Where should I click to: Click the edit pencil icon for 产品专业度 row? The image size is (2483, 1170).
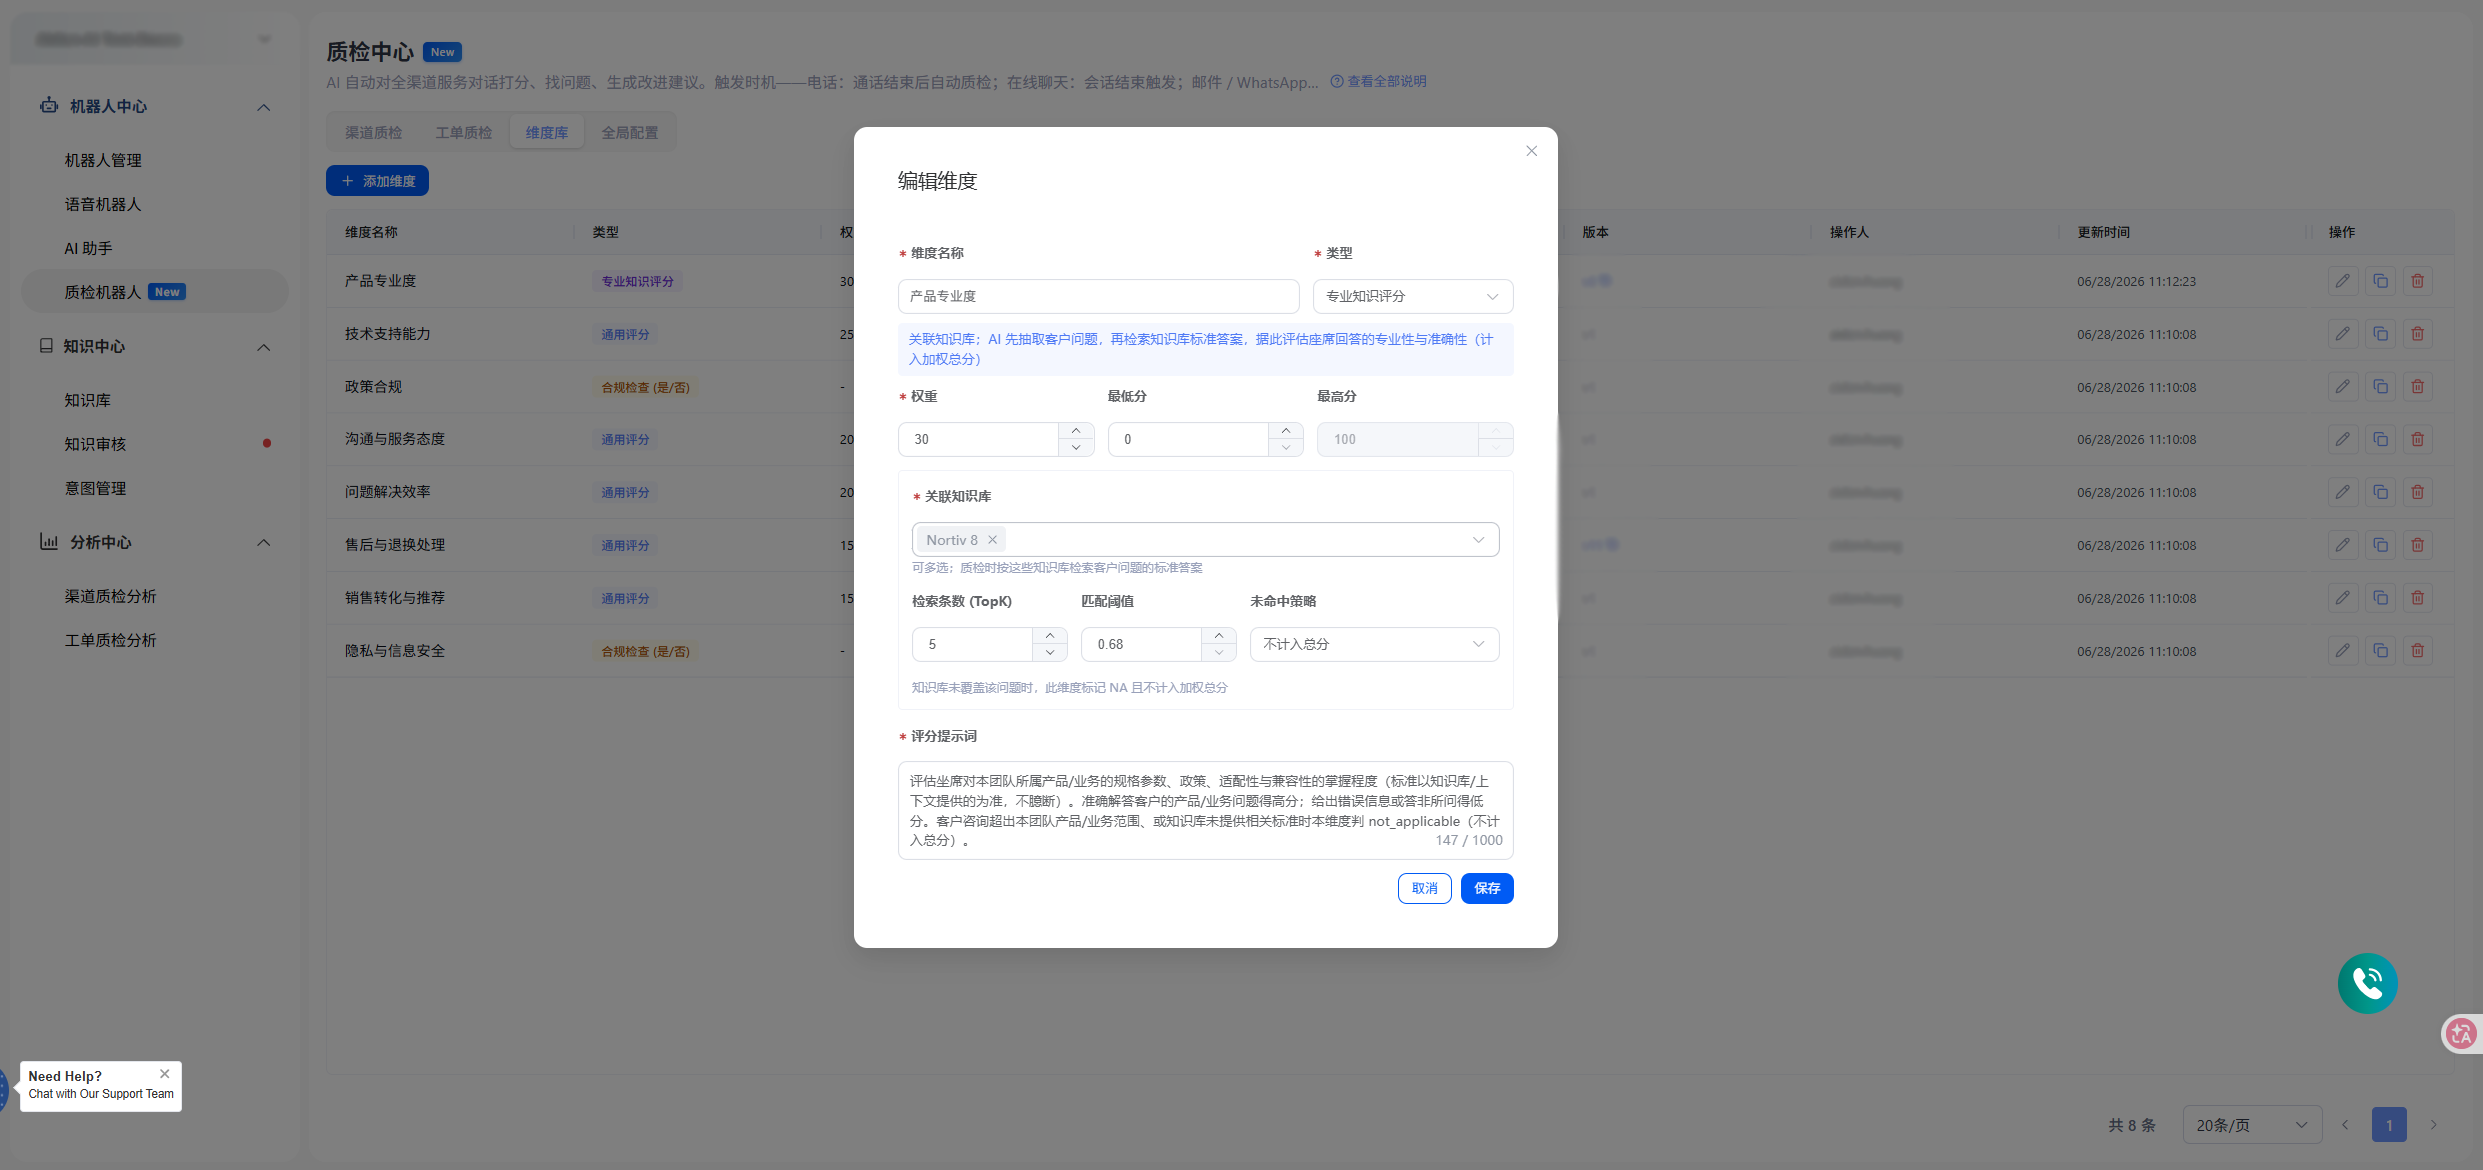(2343, 281)
